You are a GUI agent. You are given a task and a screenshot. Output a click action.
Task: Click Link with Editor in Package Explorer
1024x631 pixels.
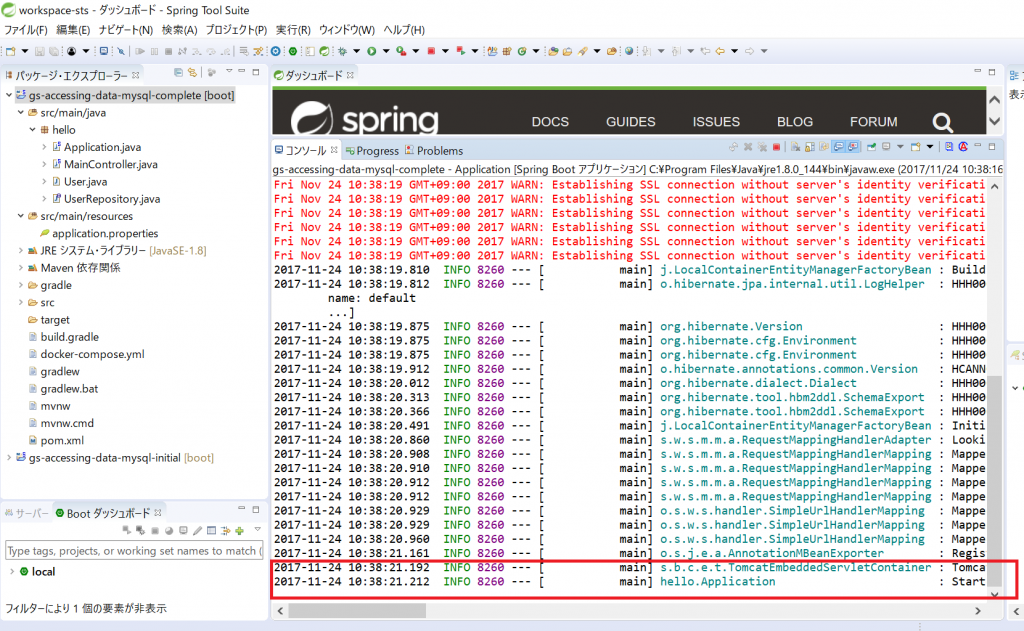pos(192,73)
